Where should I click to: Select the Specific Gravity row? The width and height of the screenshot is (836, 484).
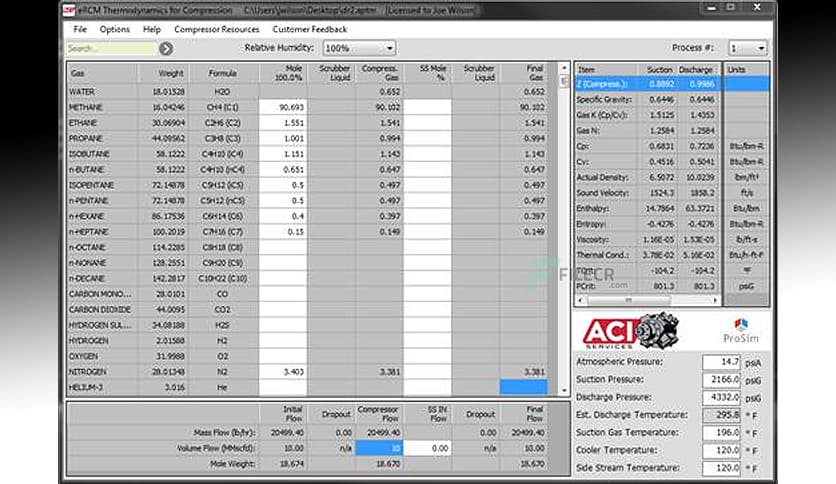click(x=672, y=100)
